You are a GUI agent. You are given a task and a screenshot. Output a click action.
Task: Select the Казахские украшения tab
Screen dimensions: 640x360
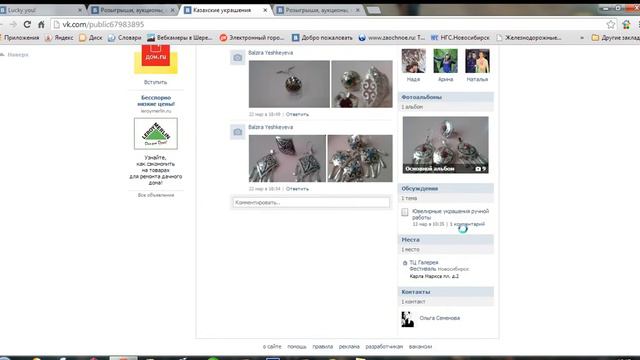click(222, 10)
